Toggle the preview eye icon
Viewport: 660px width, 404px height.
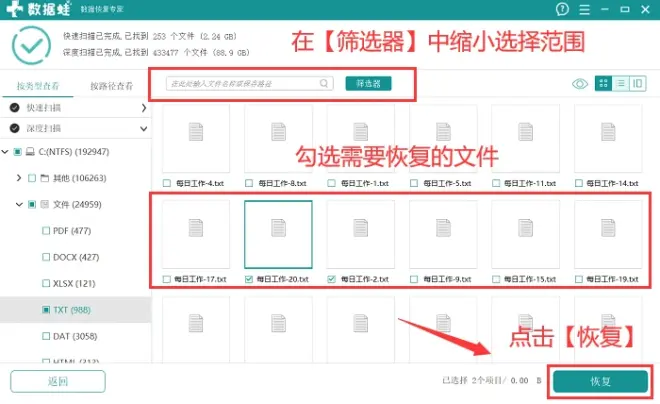tap(580, 84)
